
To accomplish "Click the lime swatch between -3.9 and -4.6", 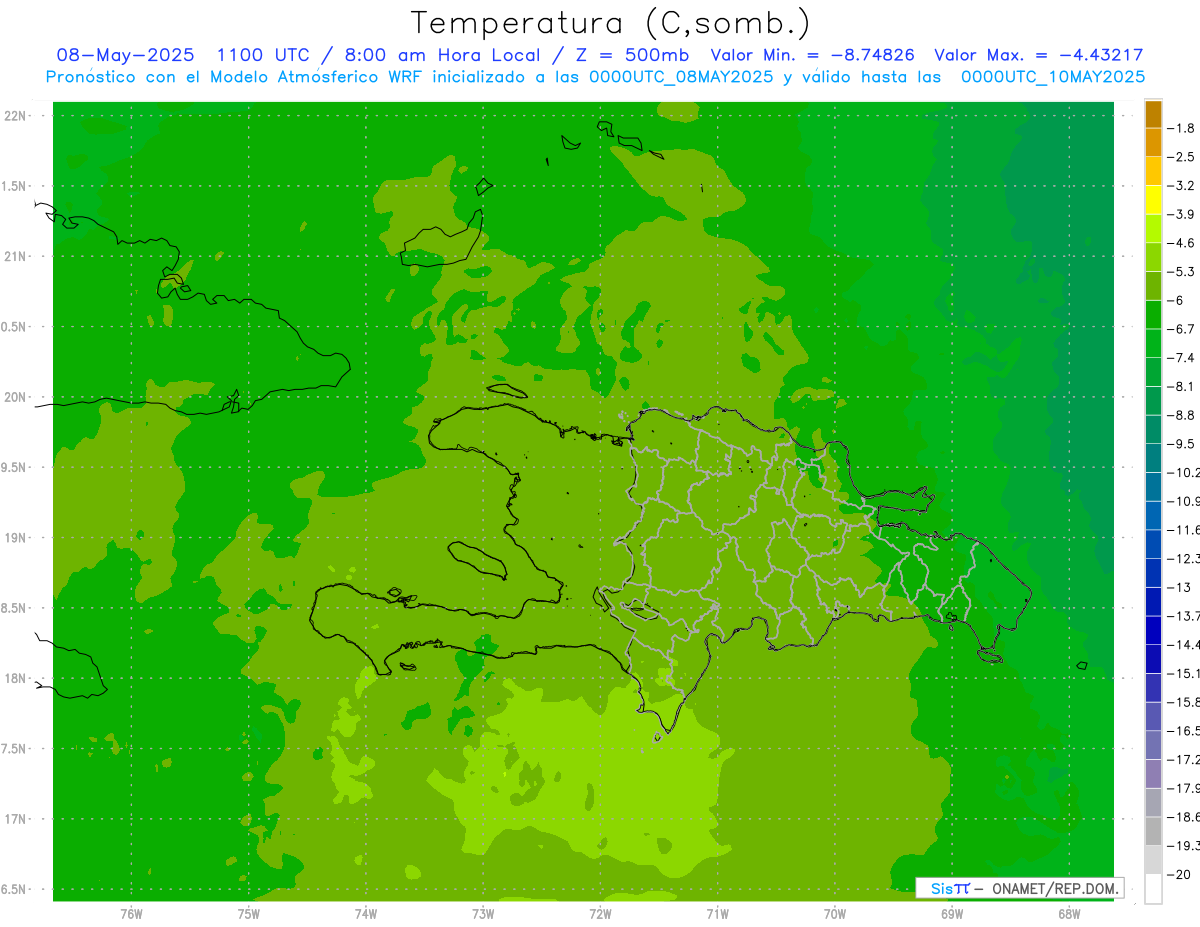I will (1153, 229).
